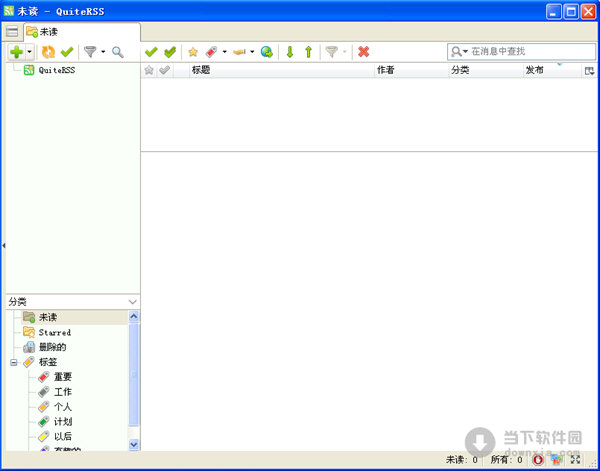
Task: Toggle images icon in the status bar
Action: 557,460
